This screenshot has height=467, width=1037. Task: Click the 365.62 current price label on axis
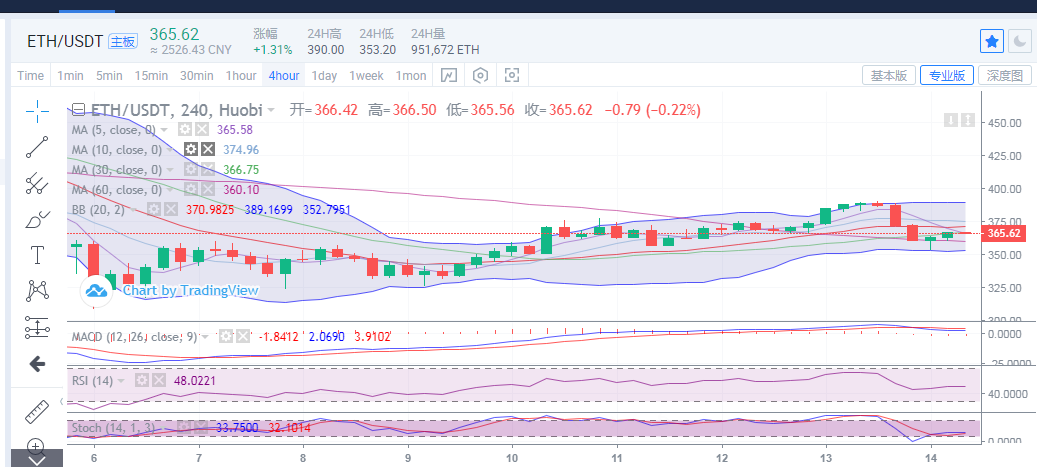click(1004, 234)
